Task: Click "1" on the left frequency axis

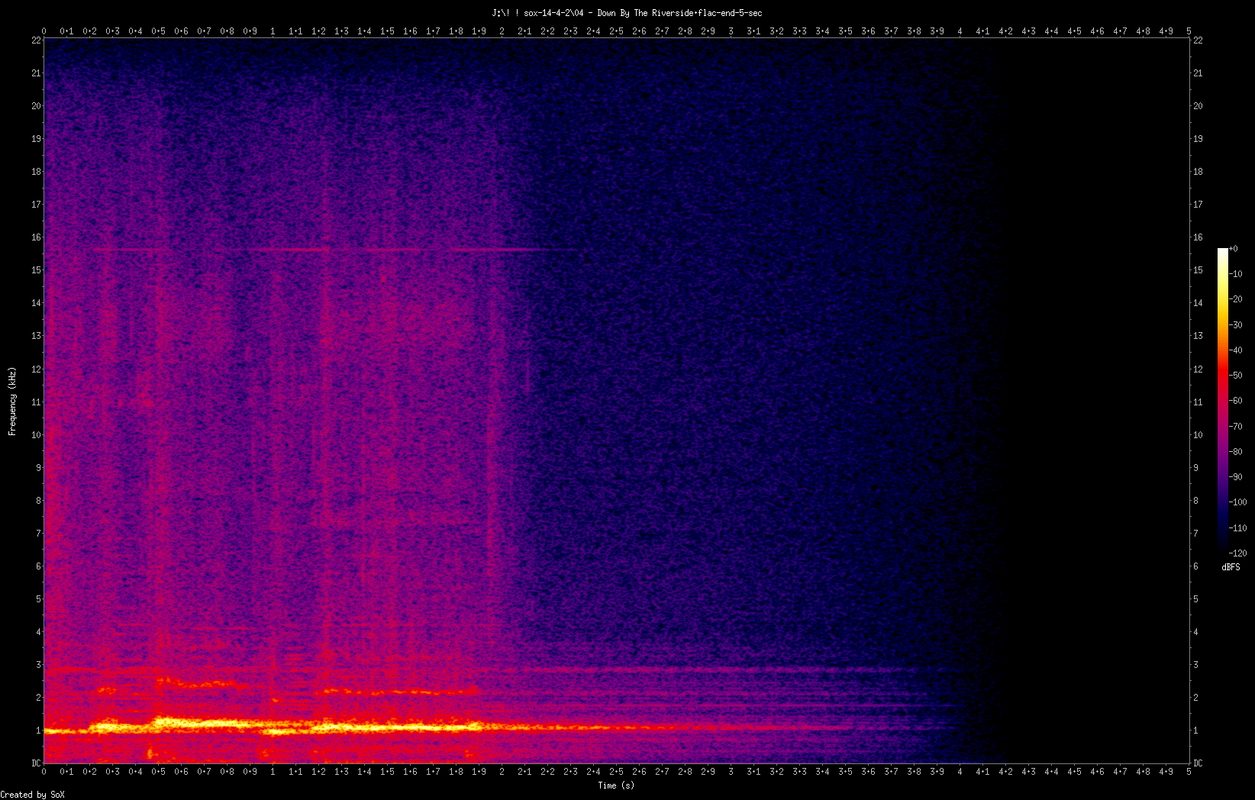Action: coord(38,730)
